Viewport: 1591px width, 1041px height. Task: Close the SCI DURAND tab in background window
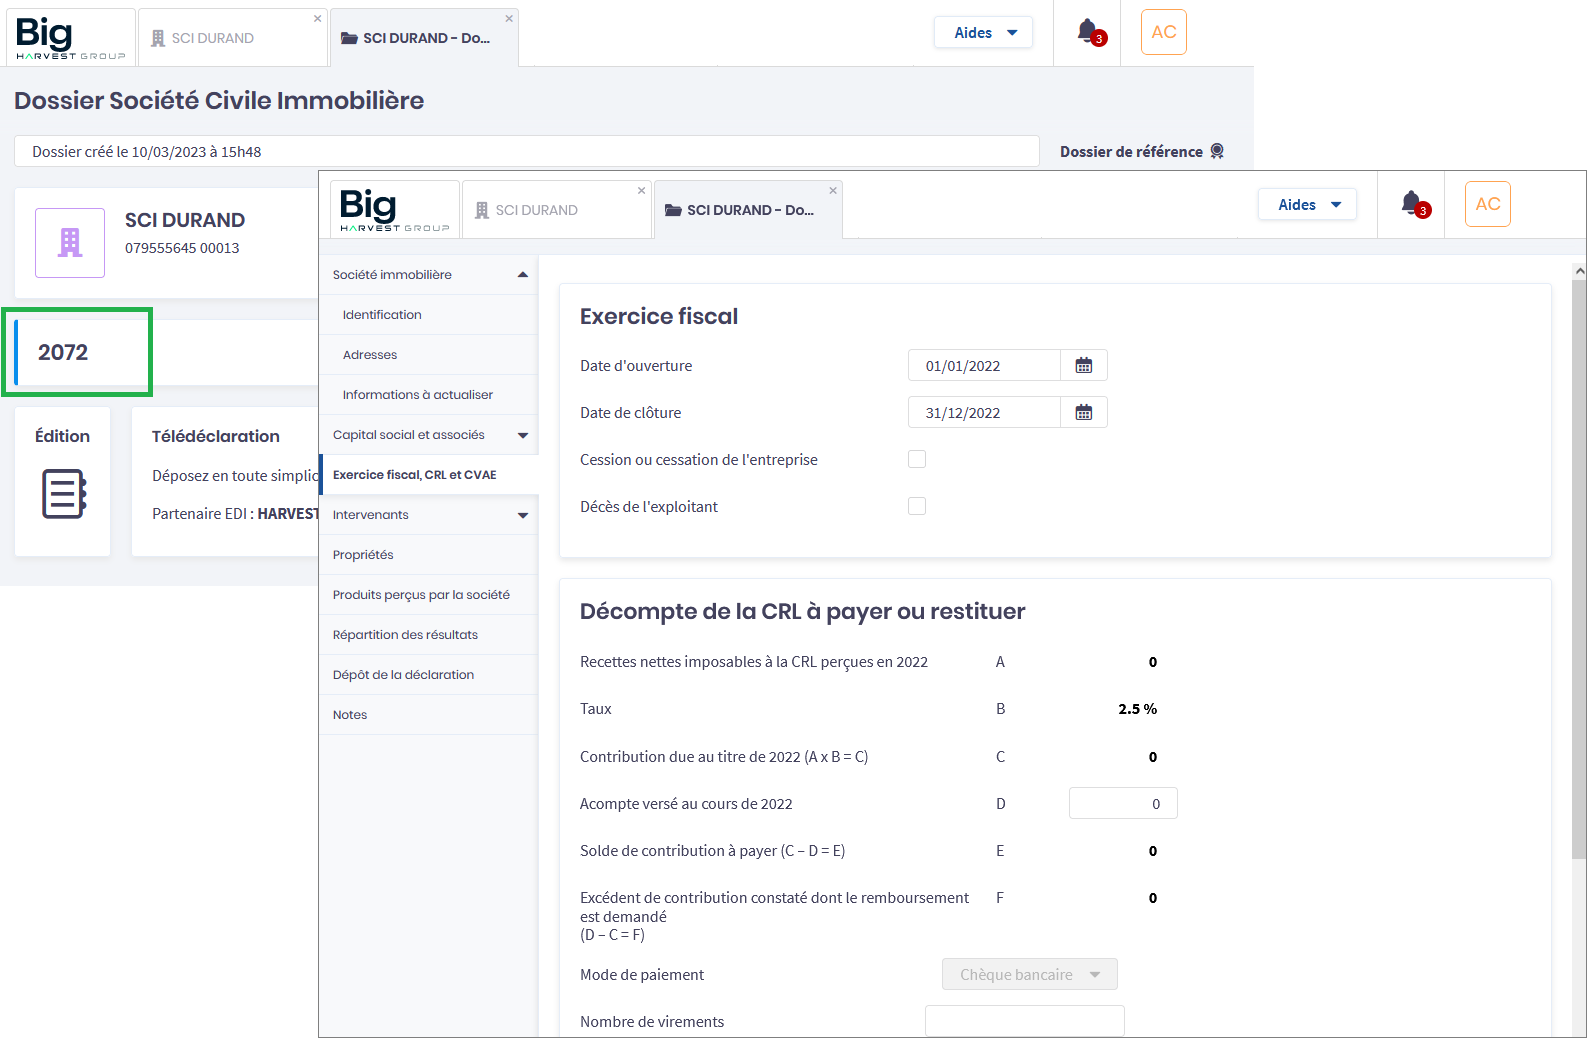click(x=318, y=18)
